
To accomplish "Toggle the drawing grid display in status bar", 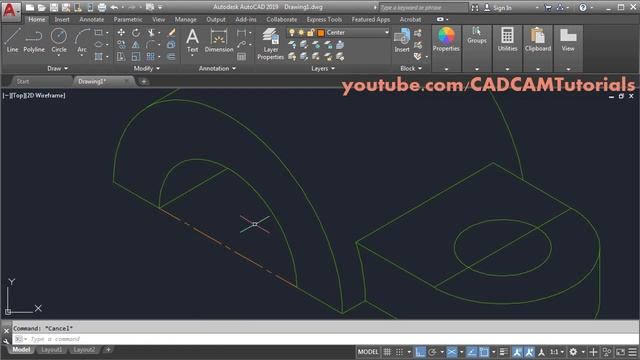I will click(387, 352).
